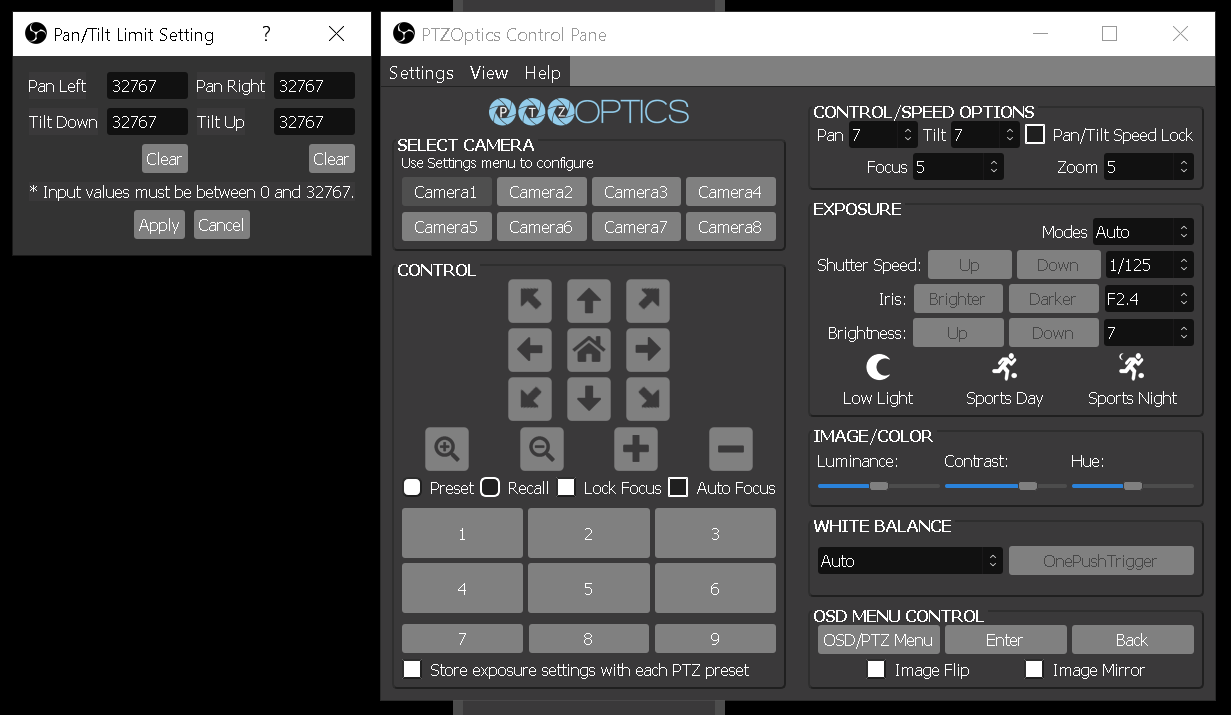Enable the Preset checkbox
Image resolution: width=1231 pixels, height=715 pixels.
tap(412, 487)
